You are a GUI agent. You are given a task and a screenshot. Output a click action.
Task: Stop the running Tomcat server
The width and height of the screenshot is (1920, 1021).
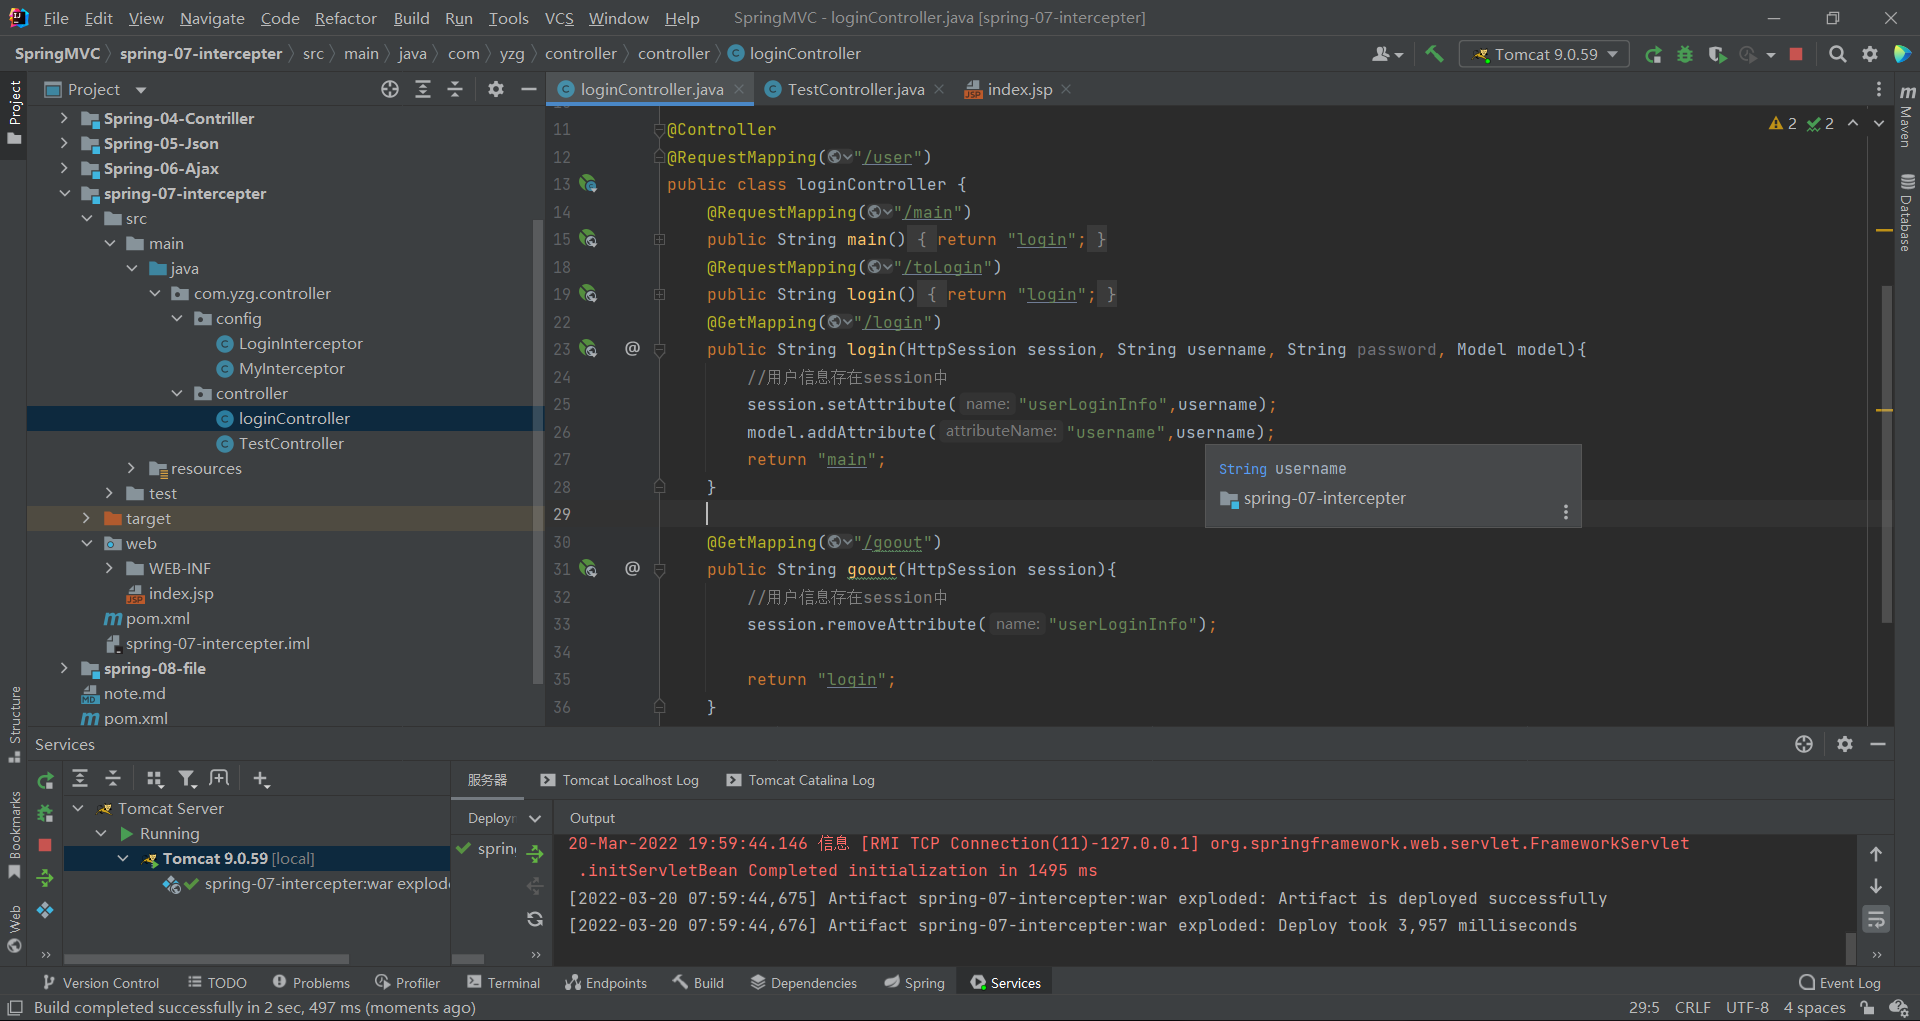[1796, 54]
